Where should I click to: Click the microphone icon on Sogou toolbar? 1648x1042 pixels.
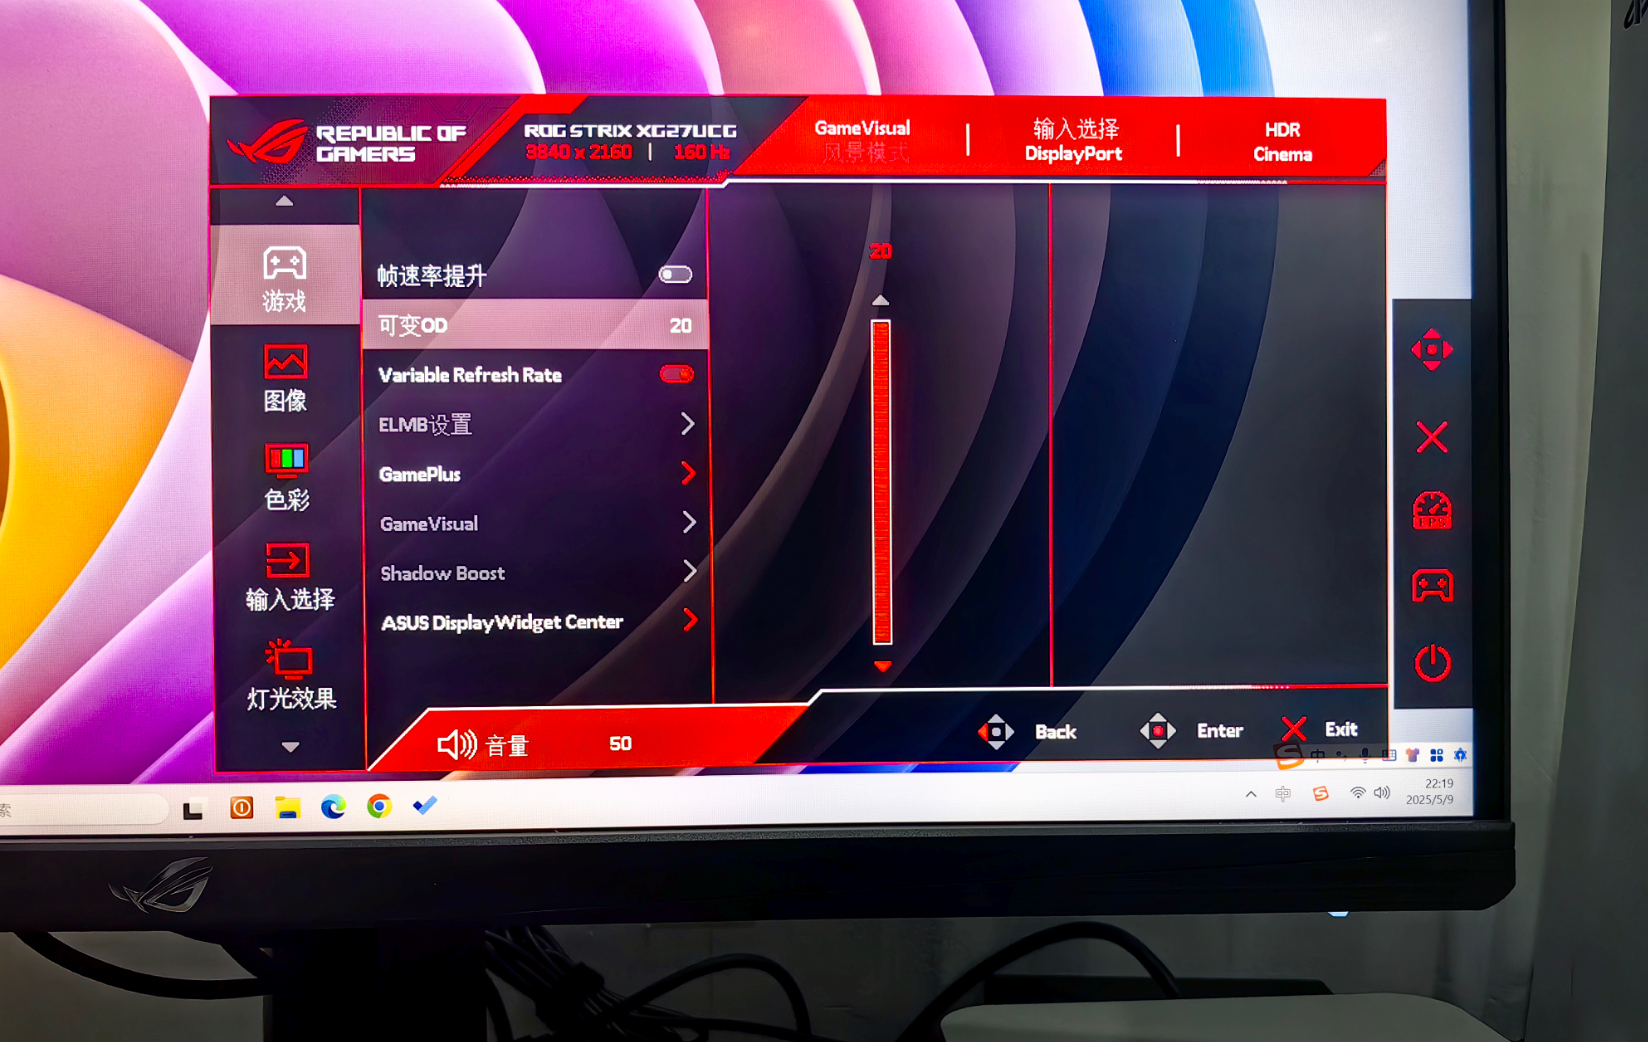1365,755
